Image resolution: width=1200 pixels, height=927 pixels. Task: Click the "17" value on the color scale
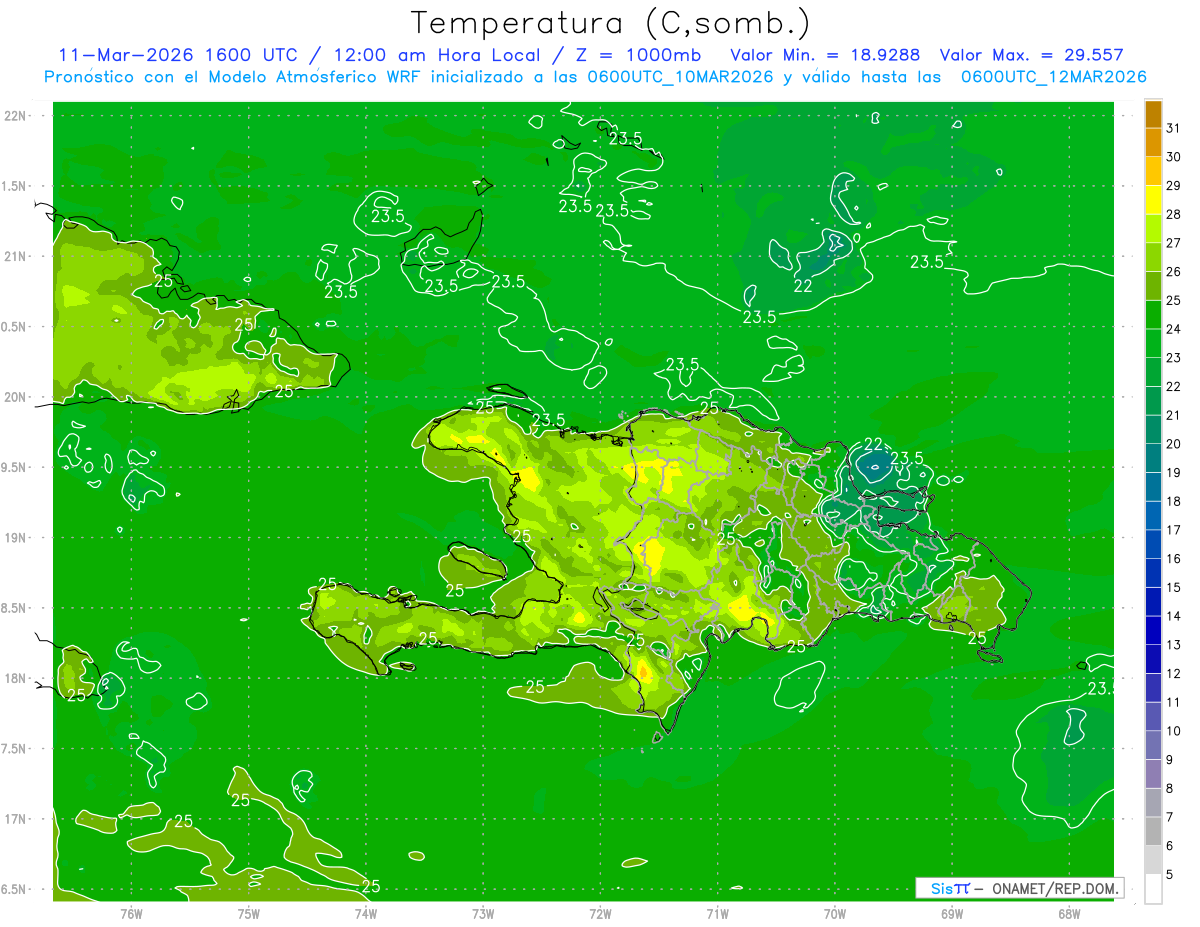tap(1174, 530)
